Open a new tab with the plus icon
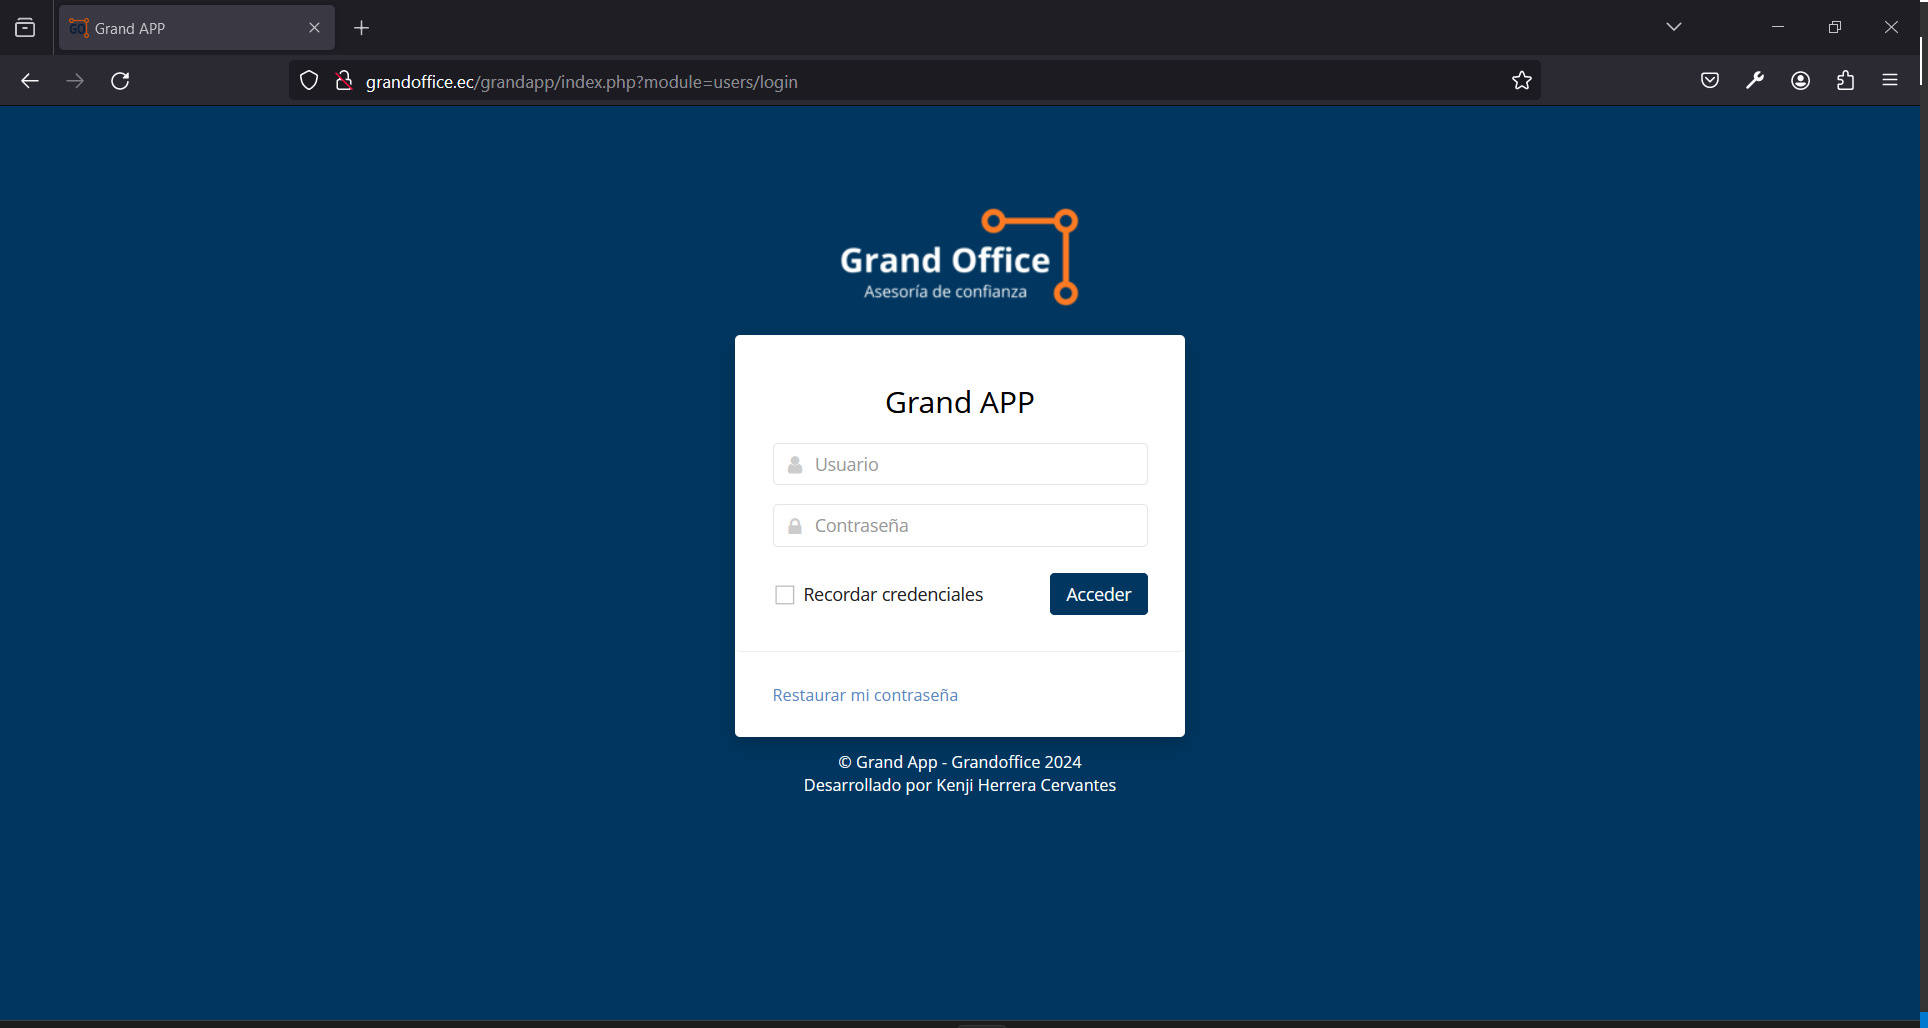This screenshot has width=1928, height=1028. click(x=362, y=28)
